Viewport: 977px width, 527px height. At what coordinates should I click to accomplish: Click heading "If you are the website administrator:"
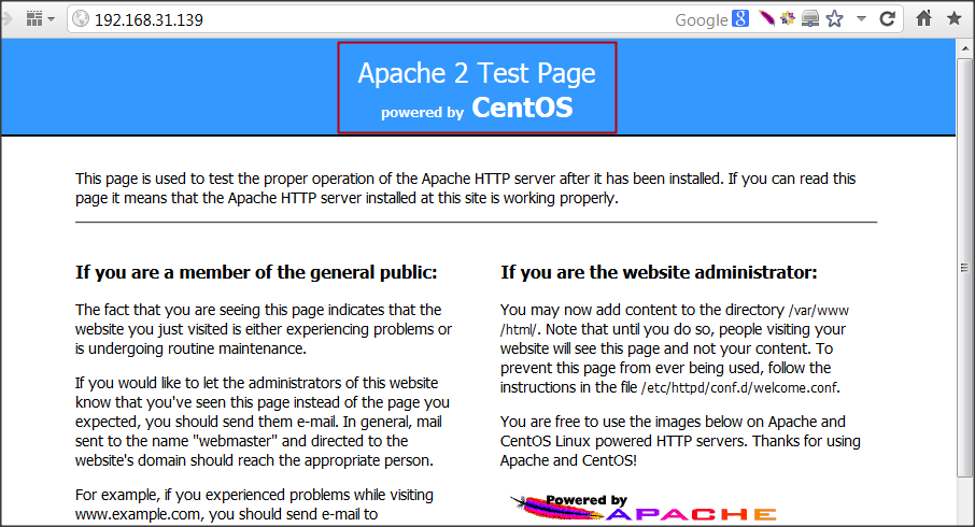point(659,272)
